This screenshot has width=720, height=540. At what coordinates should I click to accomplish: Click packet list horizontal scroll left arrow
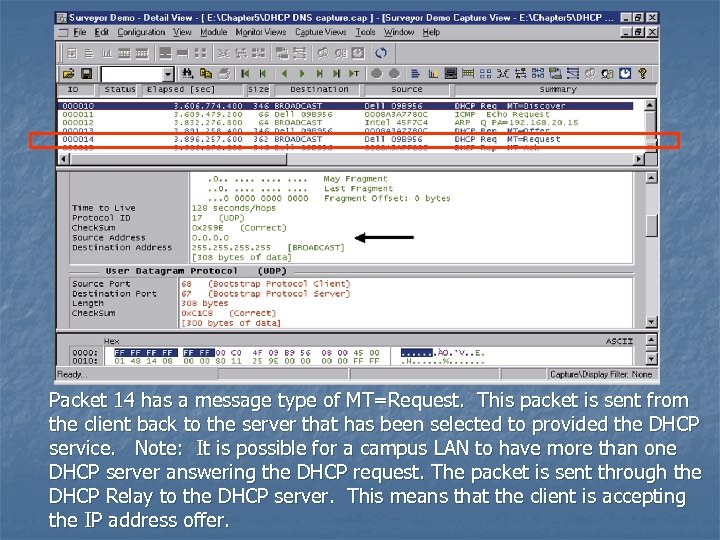[x=64, y=159]
